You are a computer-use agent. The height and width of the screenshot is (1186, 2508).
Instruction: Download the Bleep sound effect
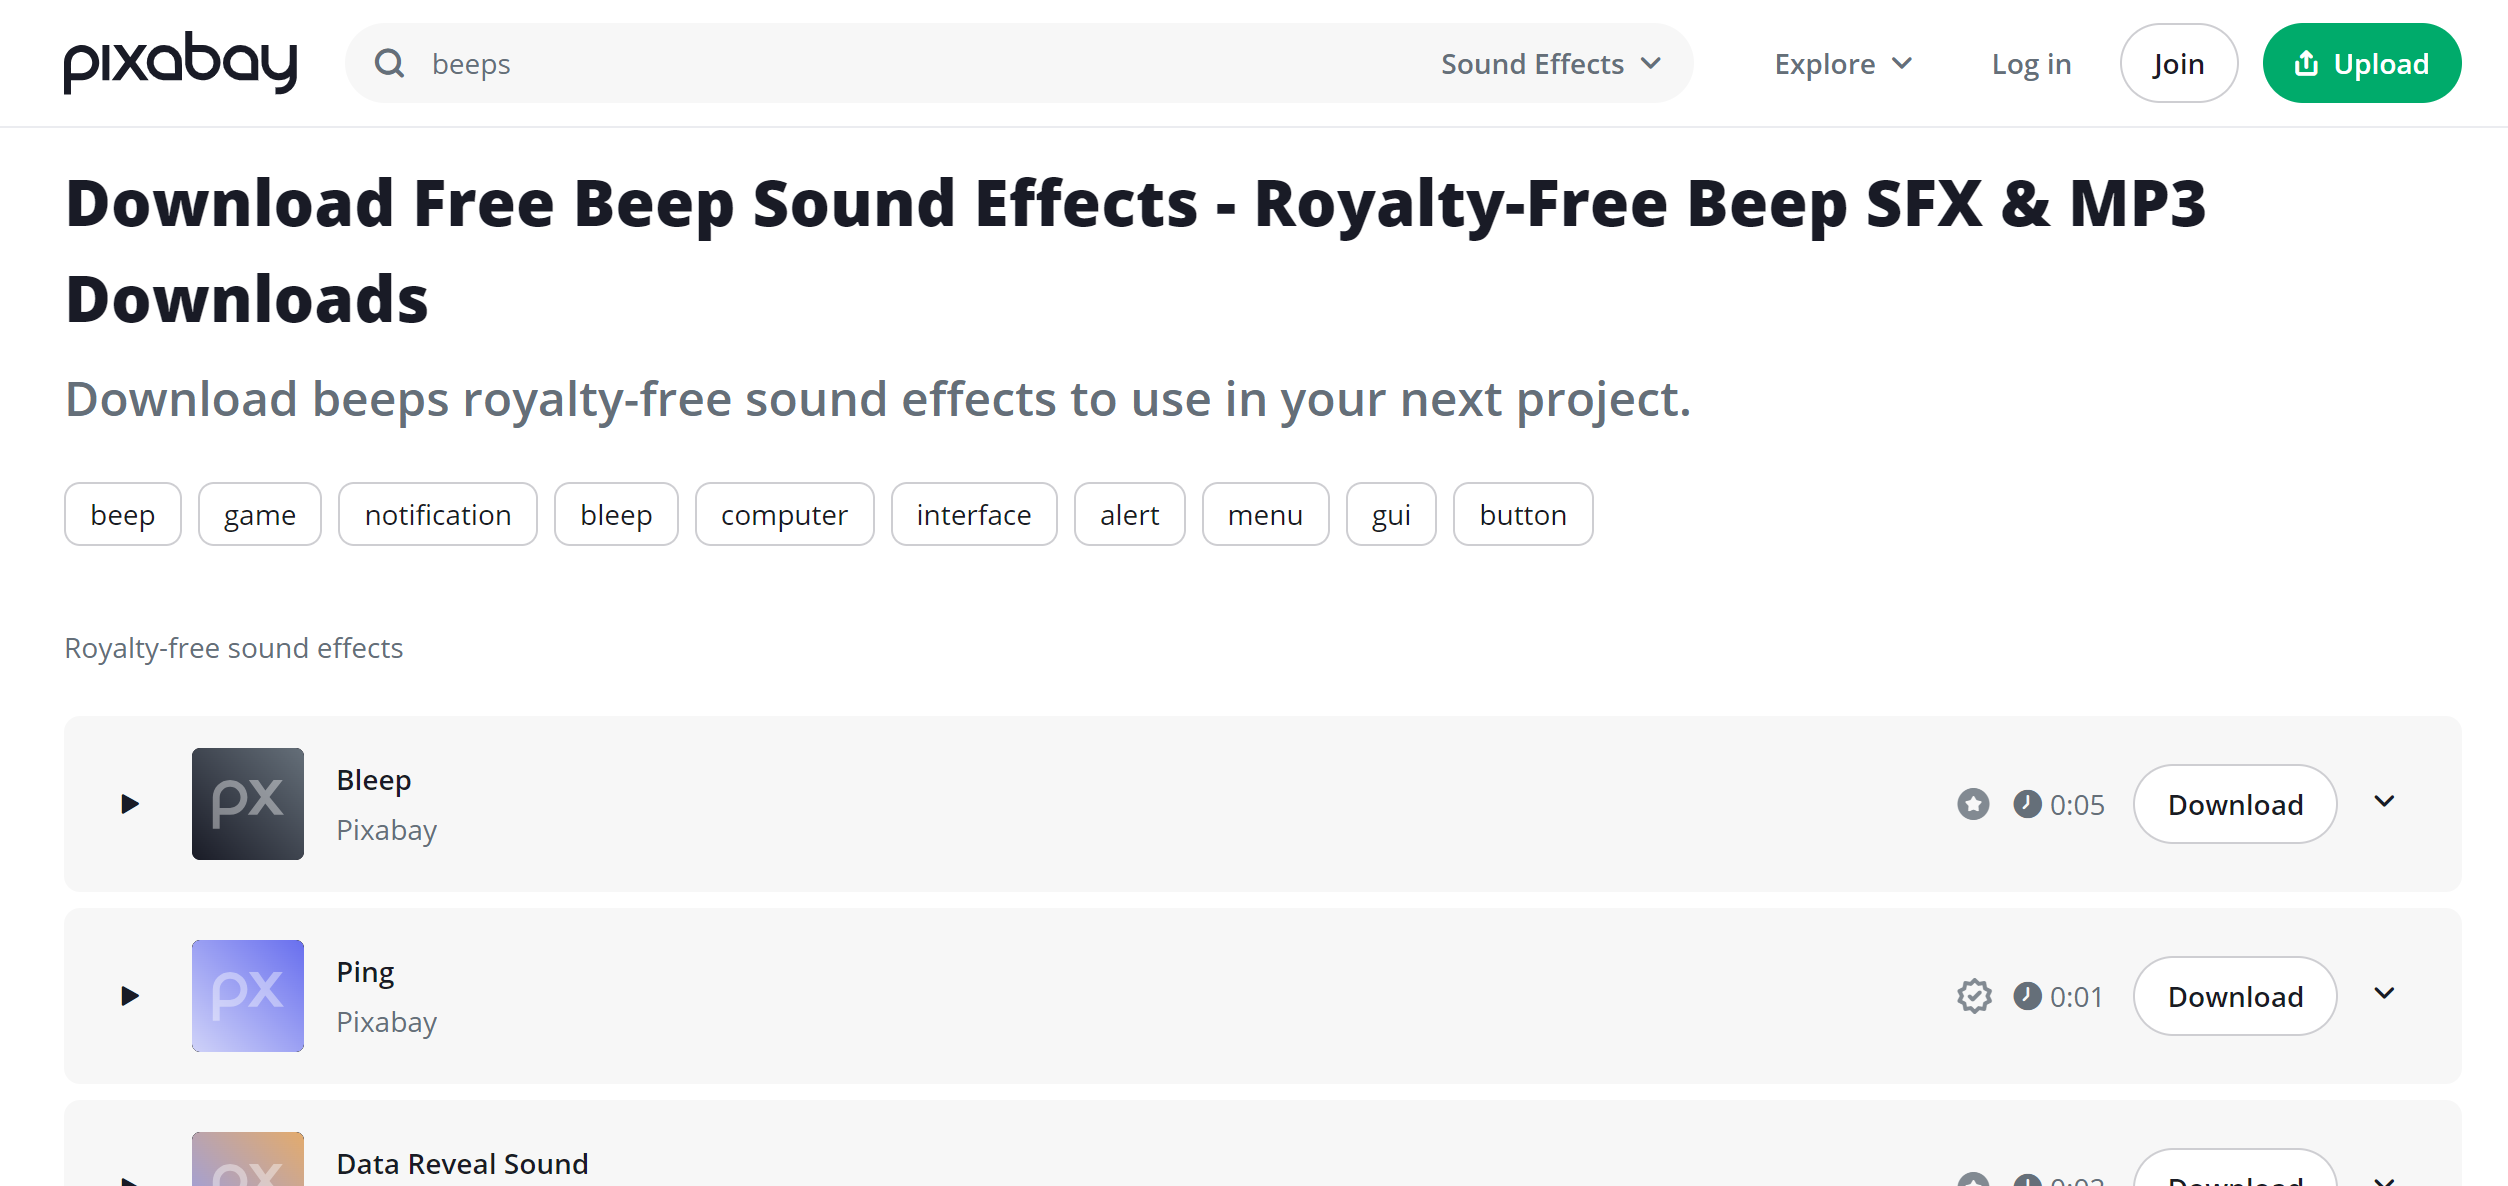[x=2235, y=804]
